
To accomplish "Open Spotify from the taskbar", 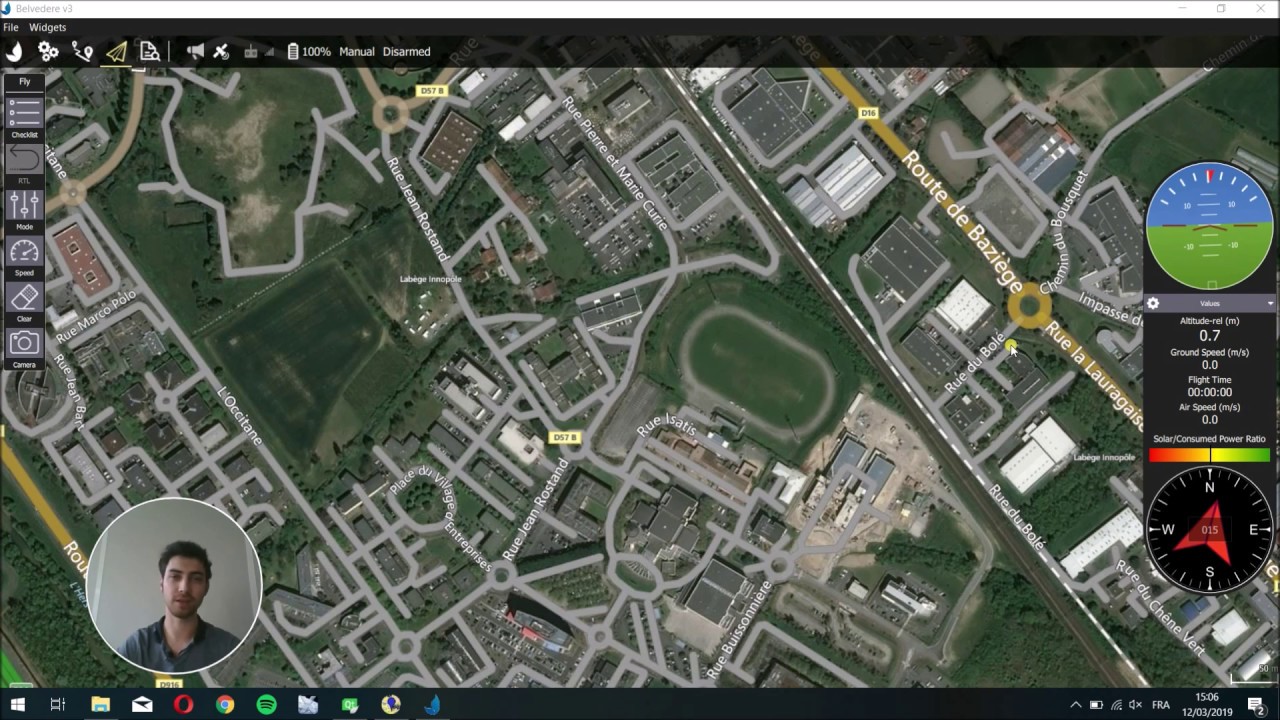I will [266, 705].
